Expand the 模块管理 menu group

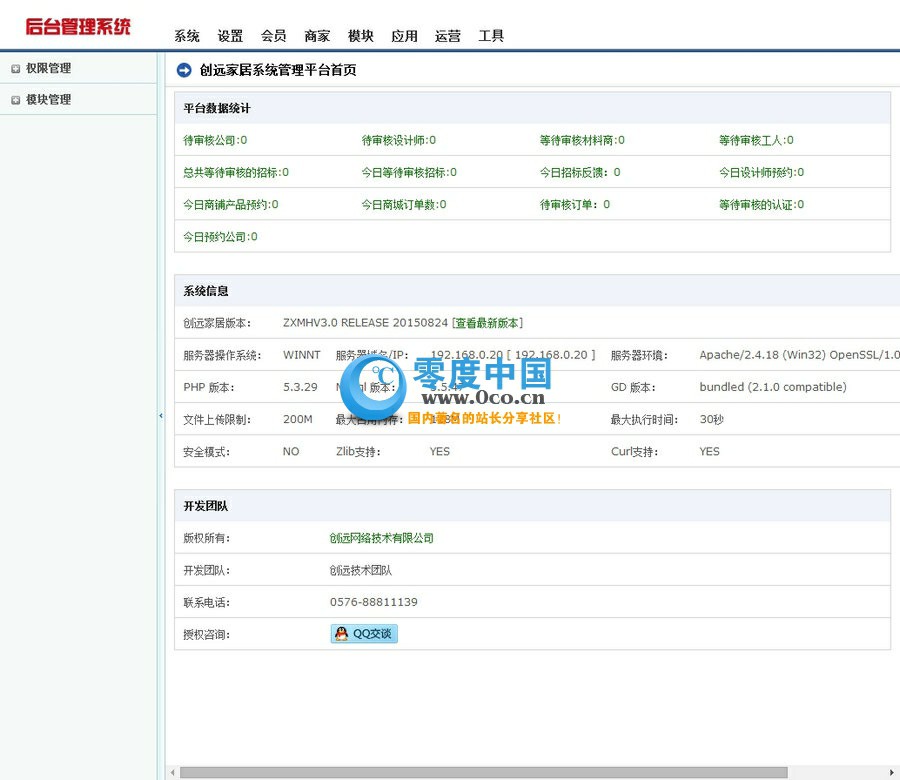click(48, 99)
